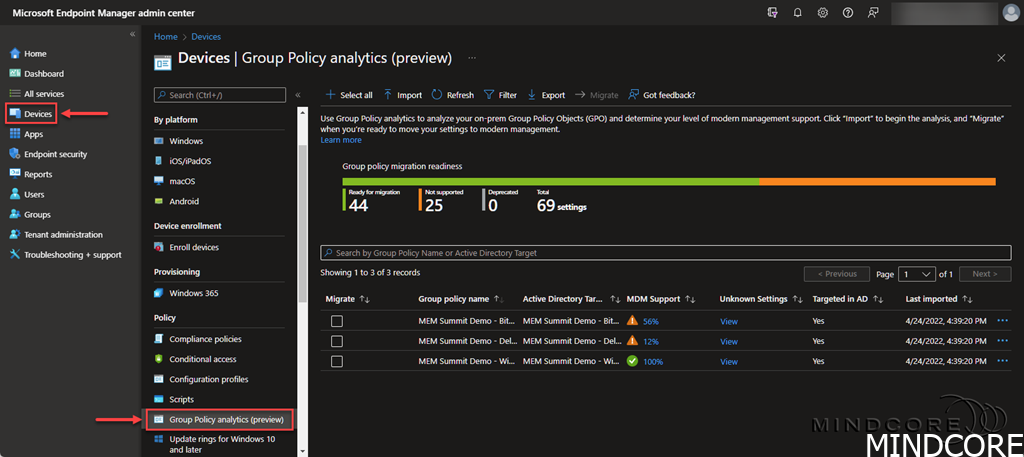Open the Filter toolbar option
This screenshot has height=457, width=1024.
[x=500, y=95]
